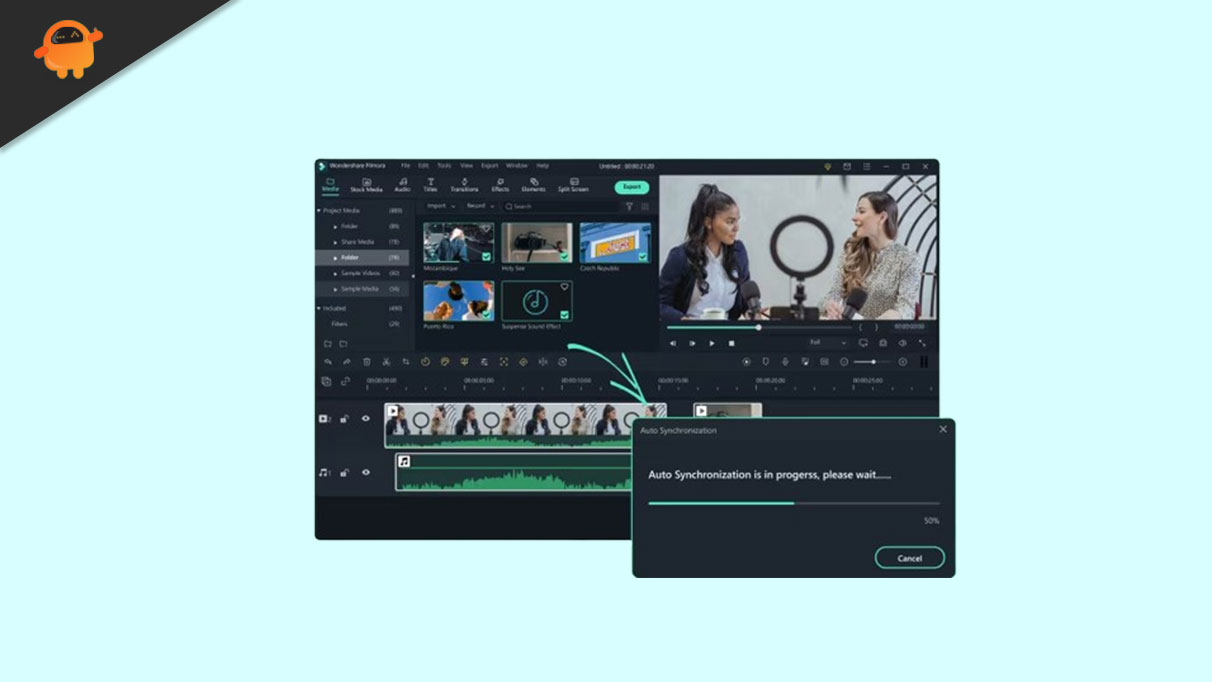The height and width of the screenshot is (682, 1212).
Task: Click the media Search field
Action: pyautogui.click(x=560, y=206)
